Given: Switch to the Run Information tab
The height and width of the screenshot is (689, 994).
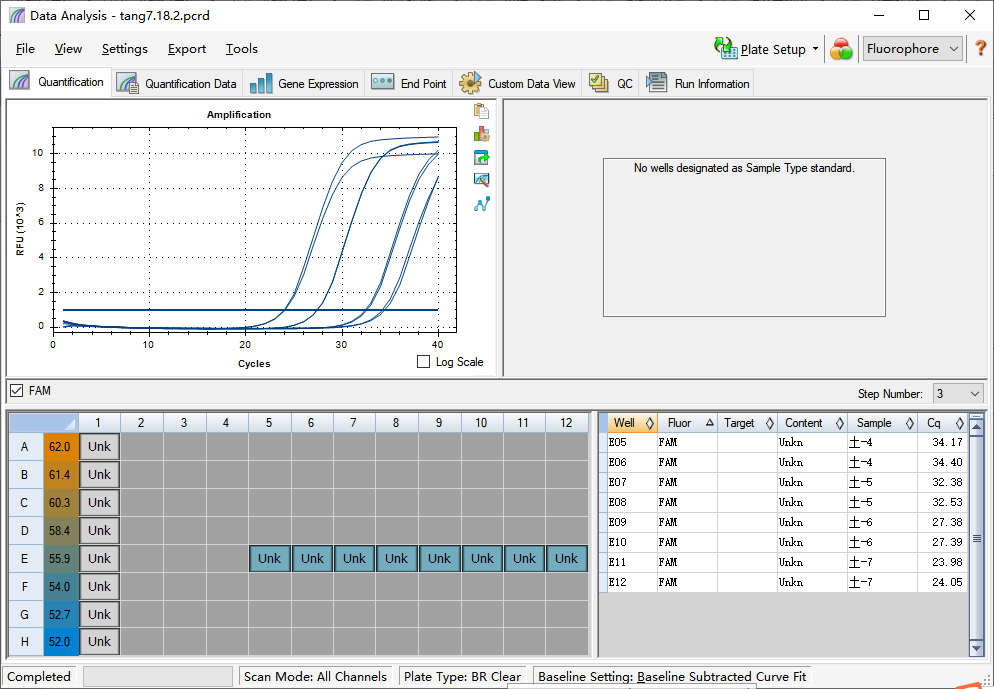Looking at the screenshot, I should (x=697, y=84).
